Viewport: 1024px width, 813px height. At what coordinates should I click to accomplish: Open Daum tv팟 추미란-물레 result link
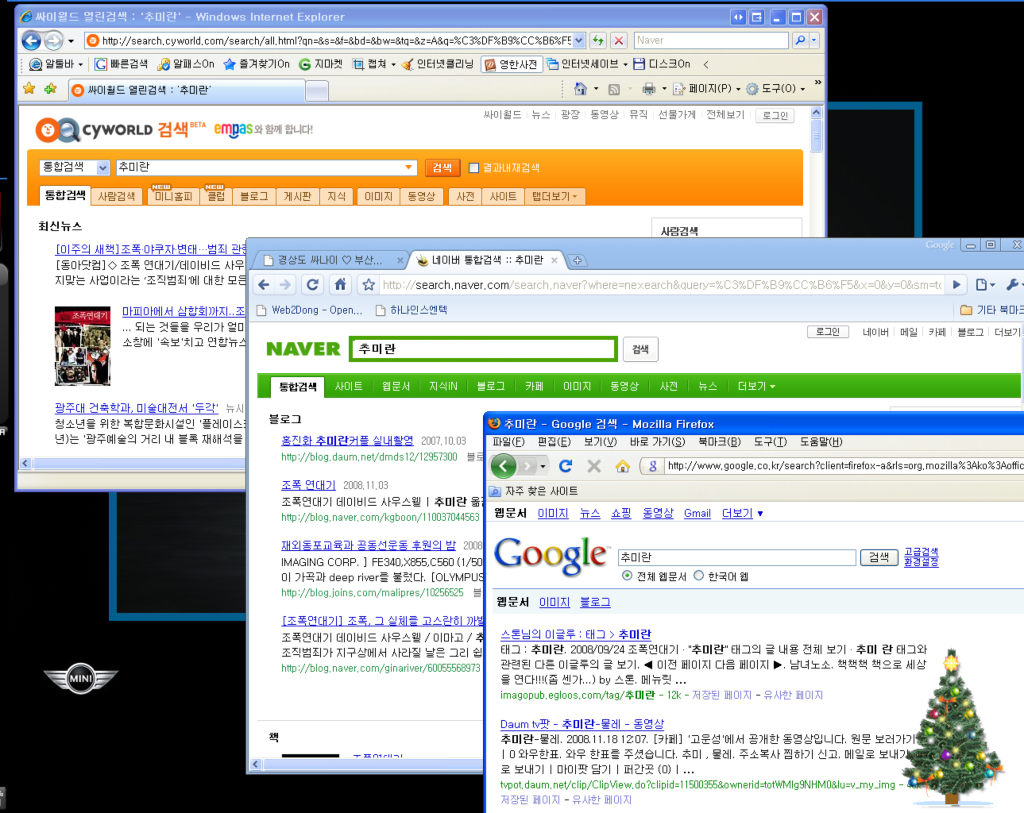tap(582, 724)
